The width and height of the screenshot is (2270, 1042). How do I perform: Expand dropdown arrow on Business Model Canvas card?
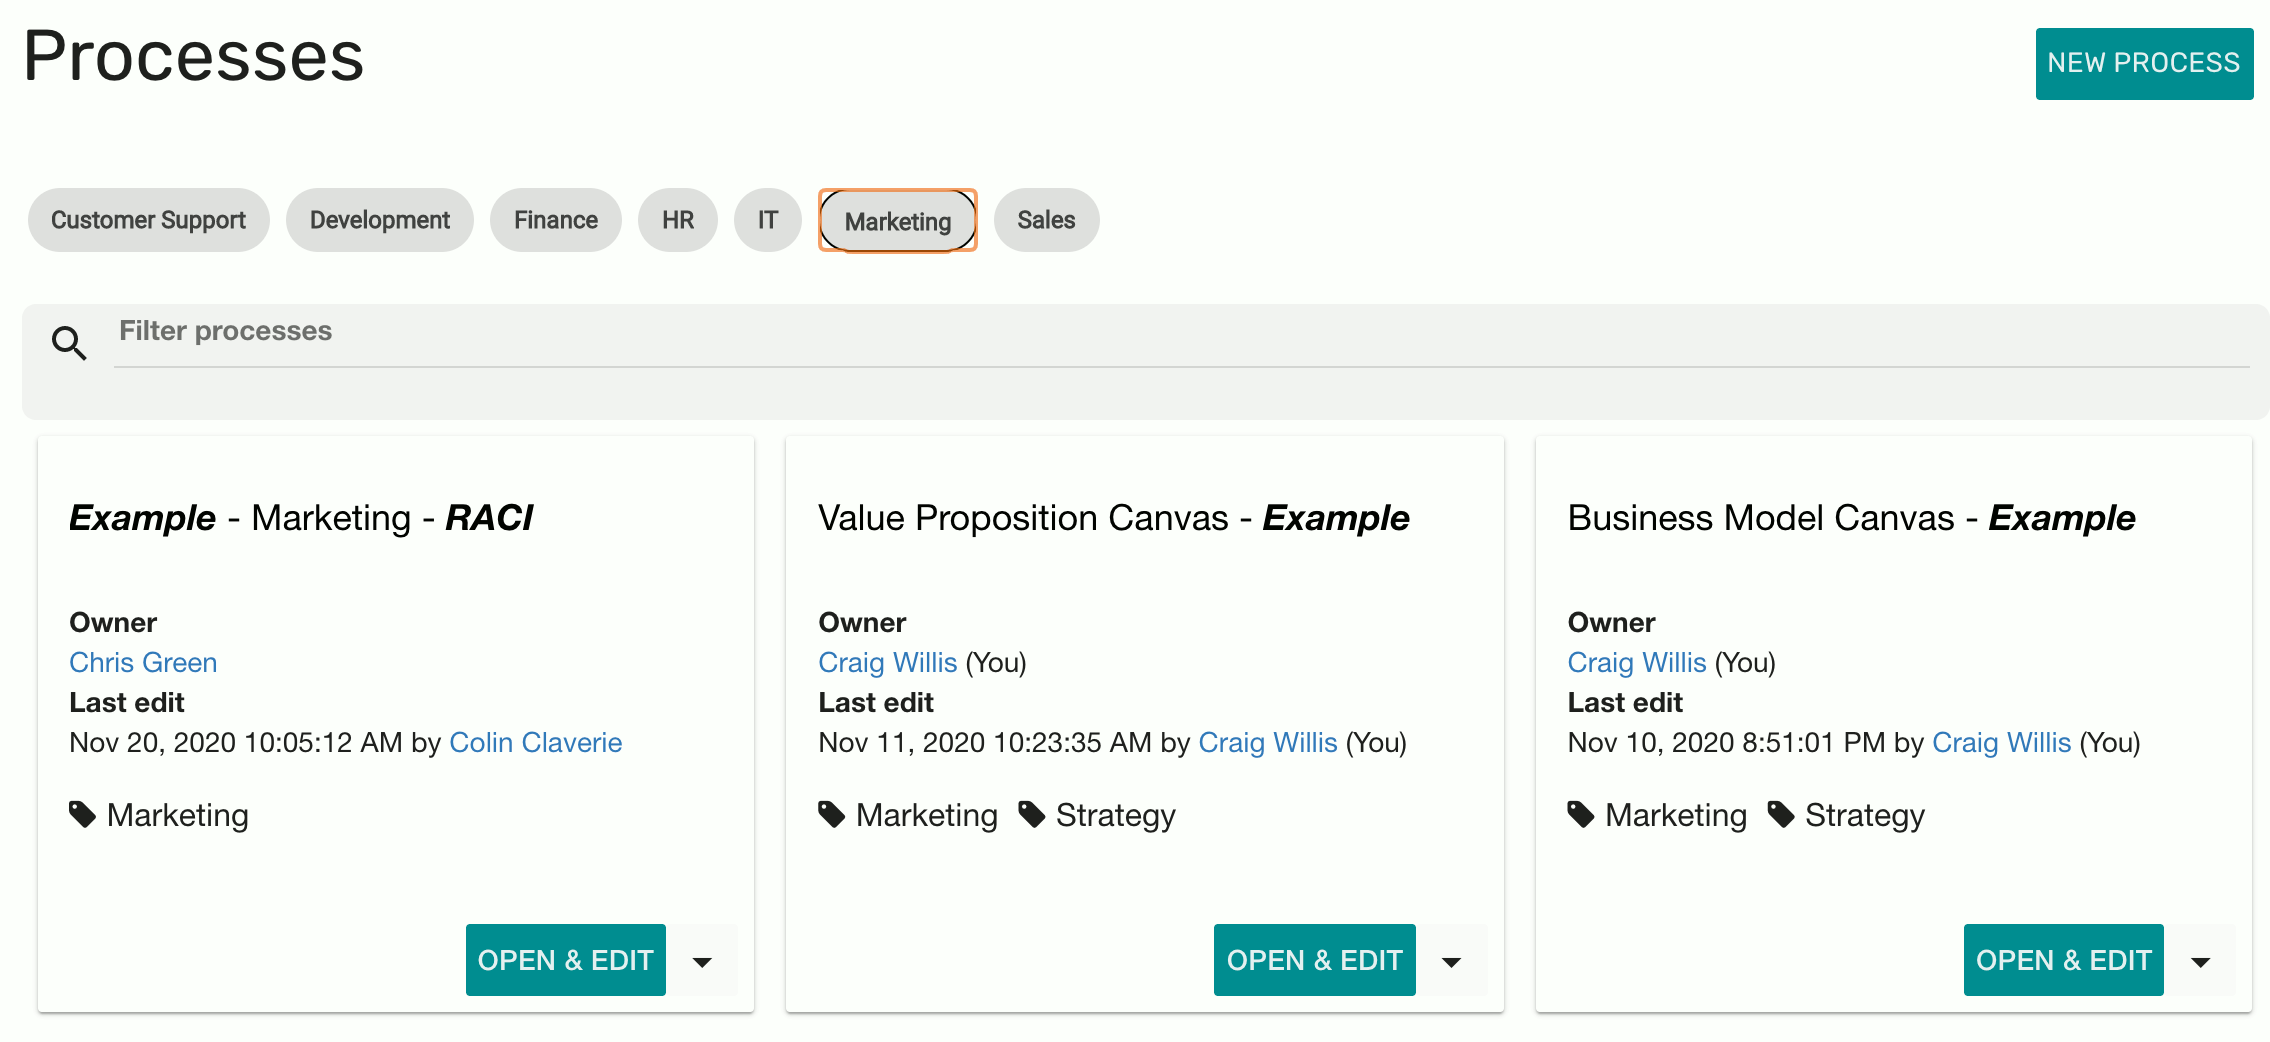pyautogui.click(x=2201, y=961)
